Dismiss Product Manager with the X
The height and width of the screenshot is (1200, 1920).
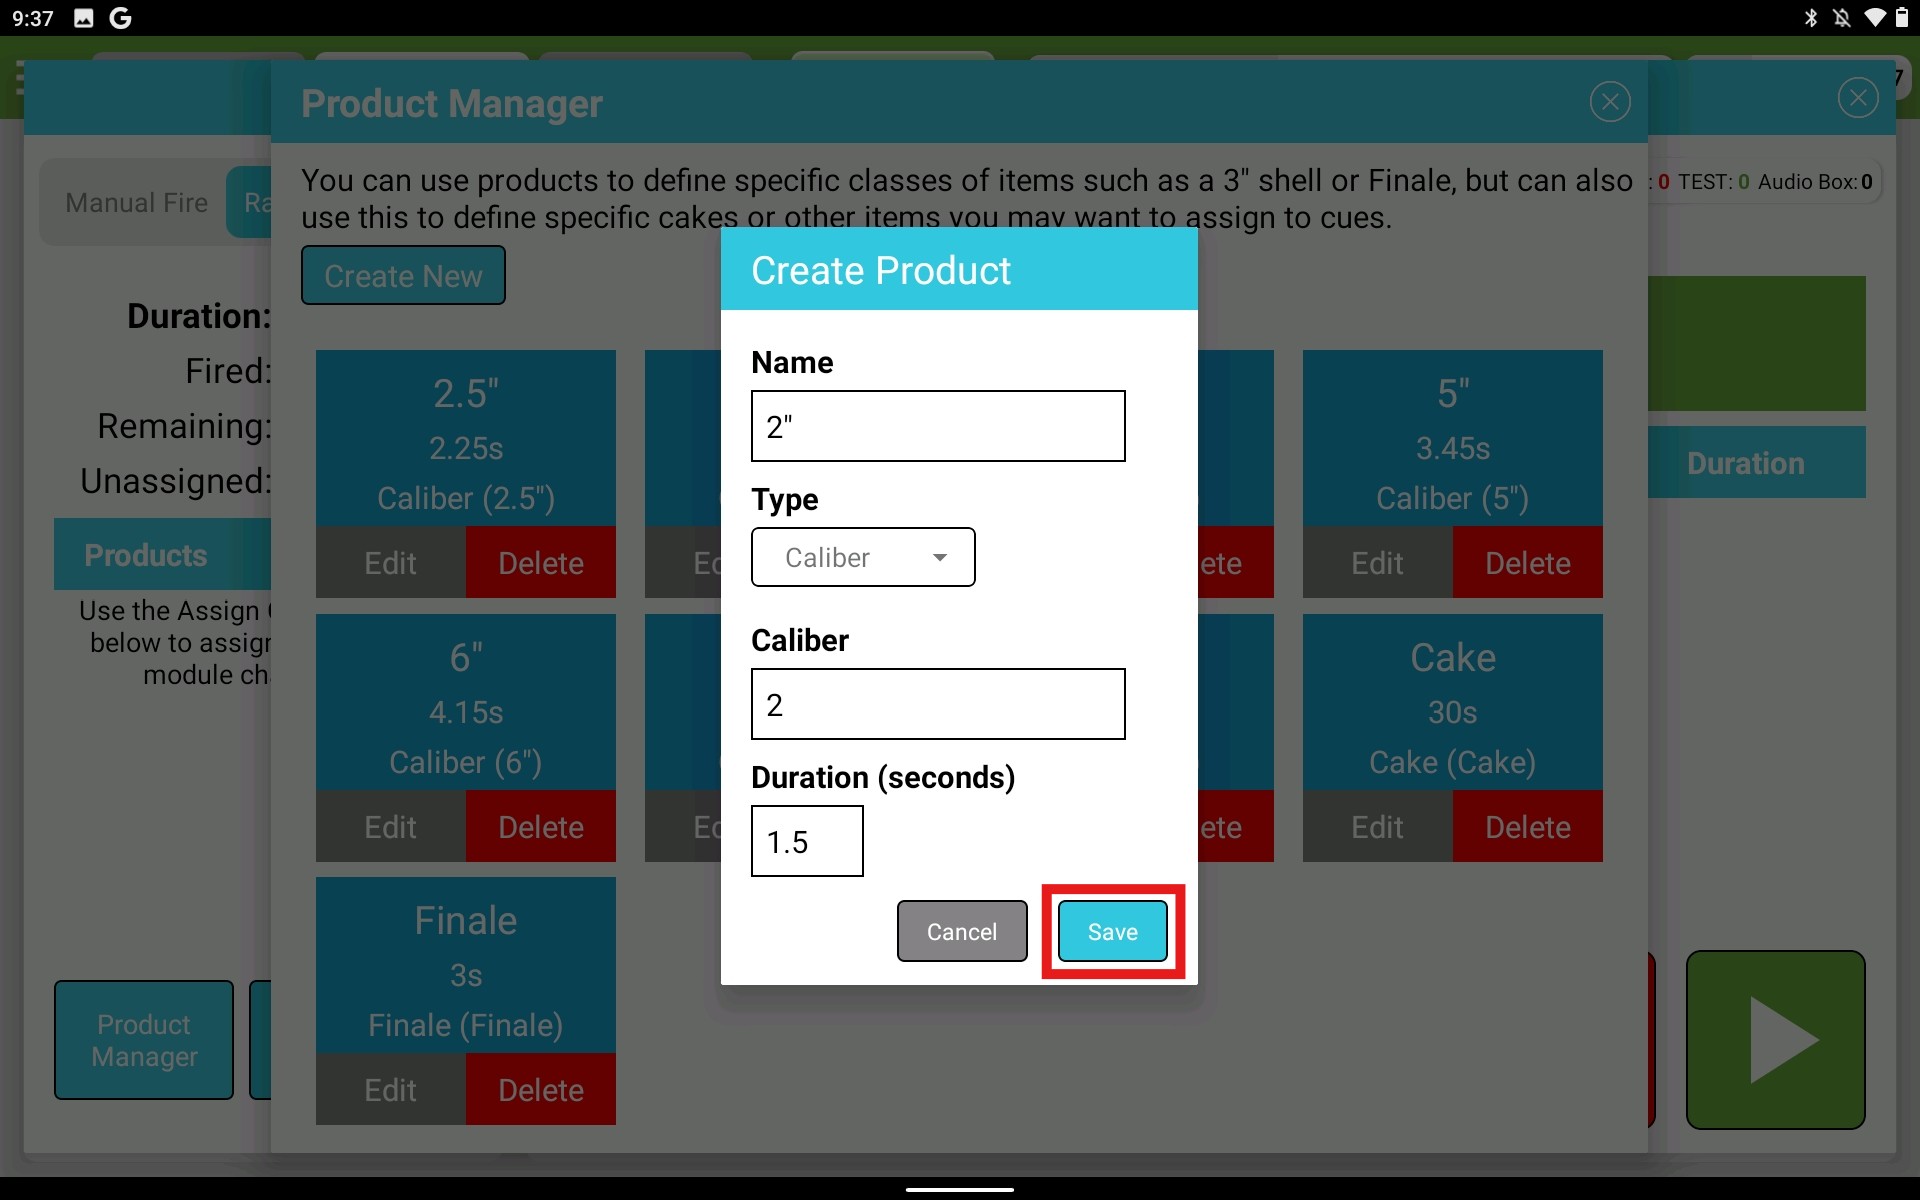pyautogui.click(x=1609, y=101)
